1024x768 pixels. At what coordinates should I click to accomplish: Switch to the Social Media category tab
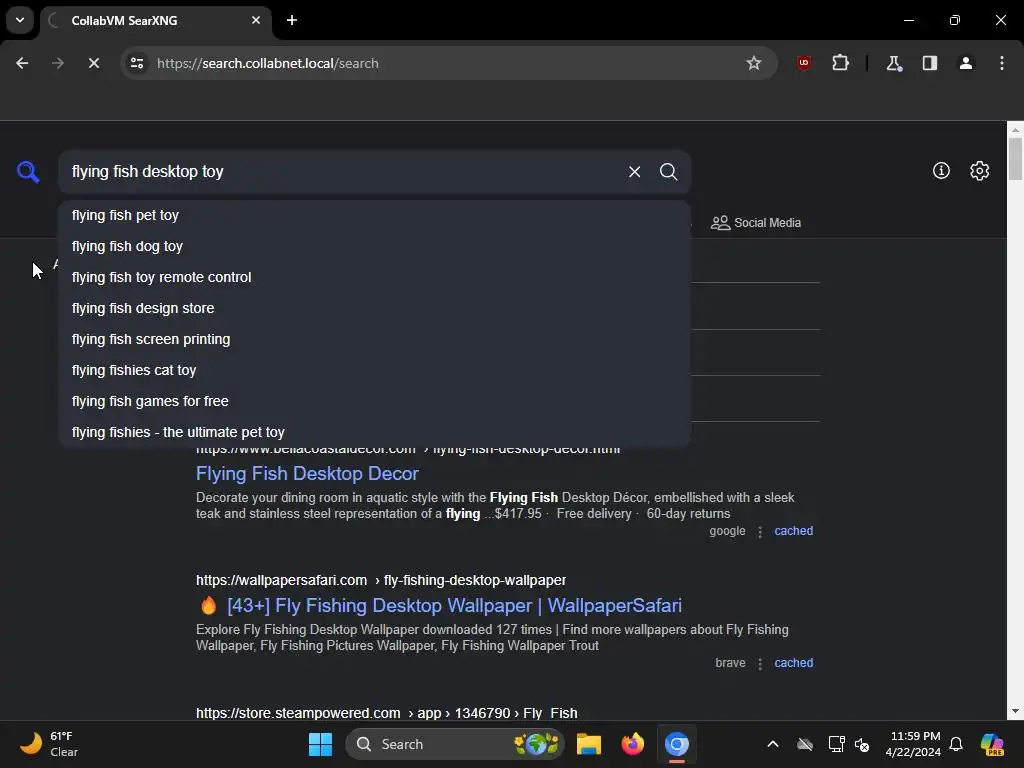756,223
